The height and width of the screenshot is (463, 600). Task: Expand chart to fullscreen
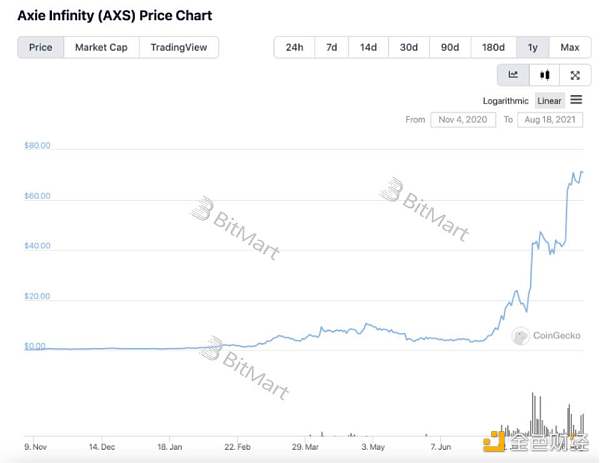pyautogui.click(x=575, y=74)
